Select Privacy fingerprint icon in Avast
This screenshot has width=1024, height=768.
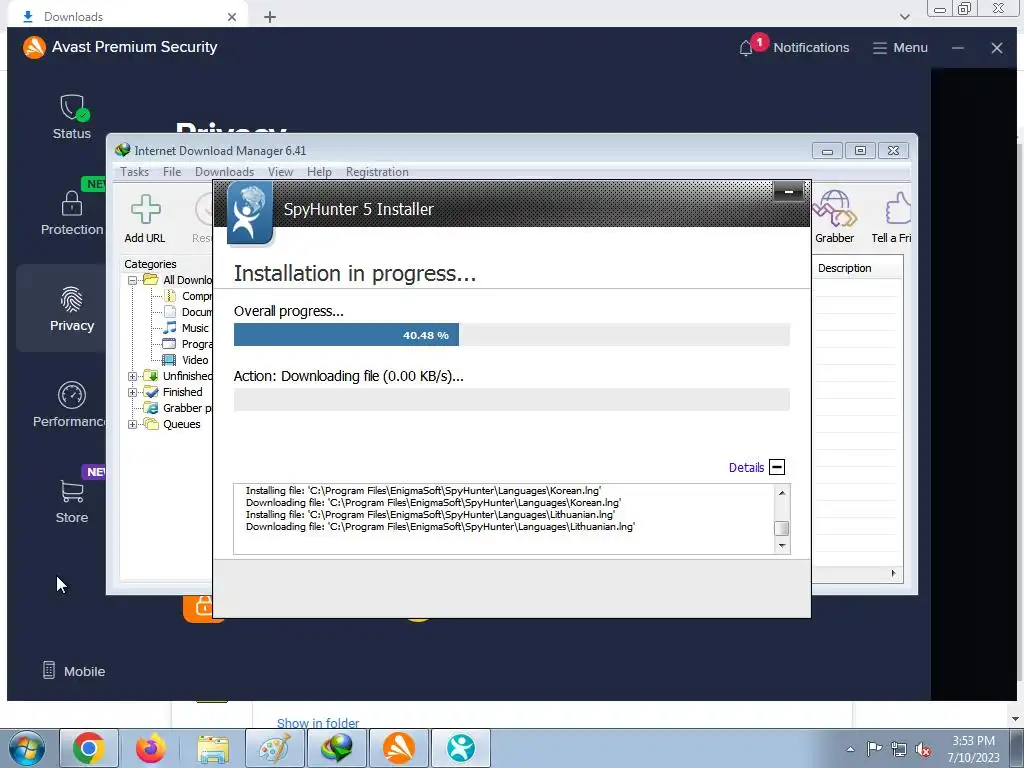72,300
